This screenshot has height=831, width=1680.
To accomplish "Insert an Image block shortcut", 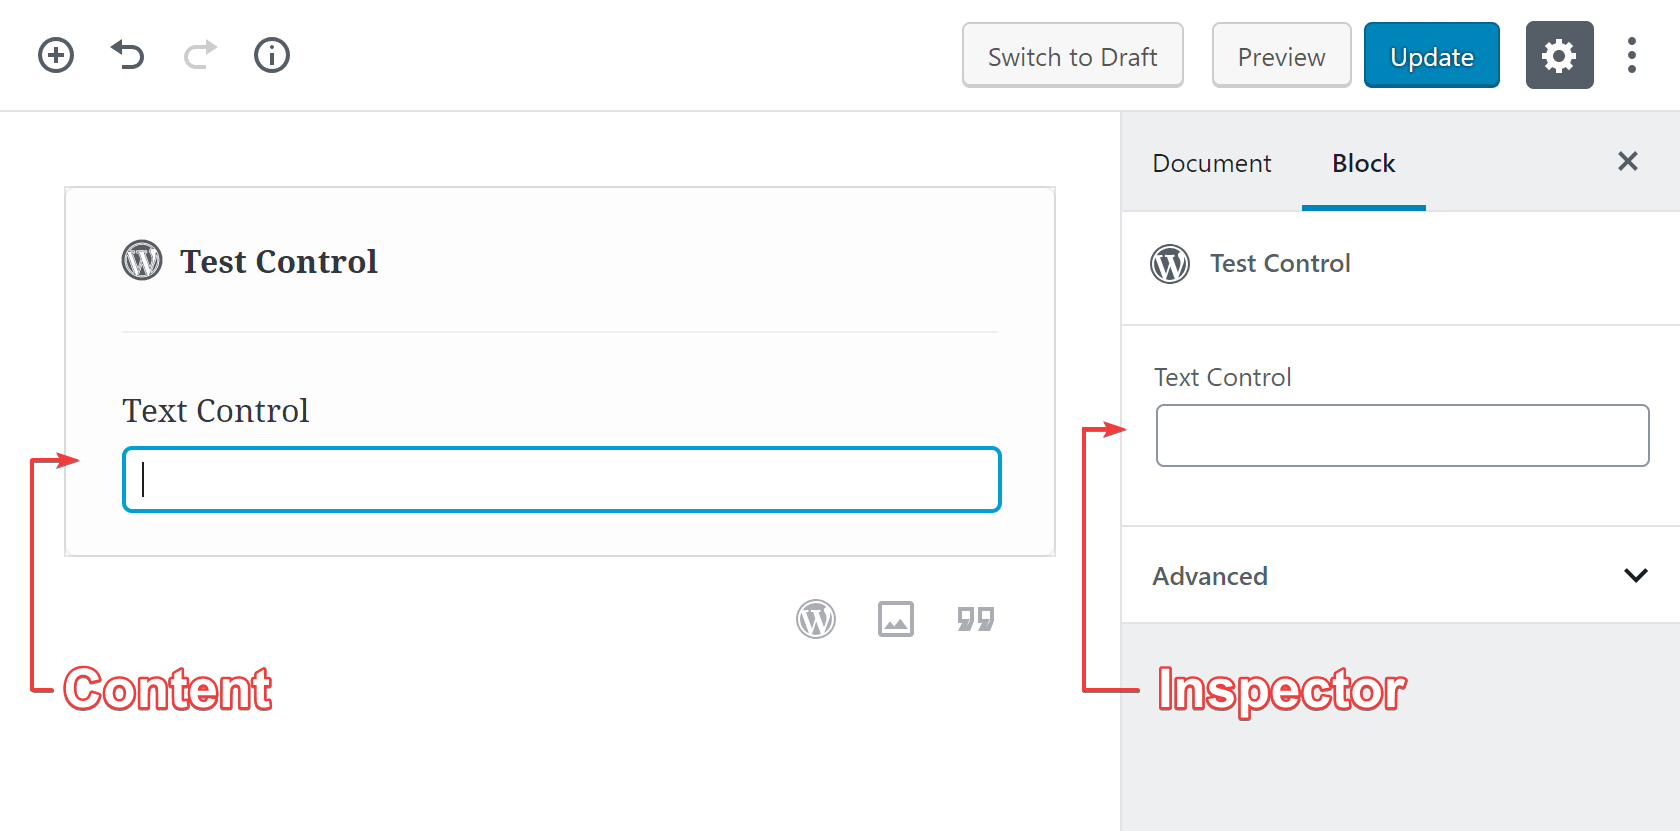I will [896, 619].
